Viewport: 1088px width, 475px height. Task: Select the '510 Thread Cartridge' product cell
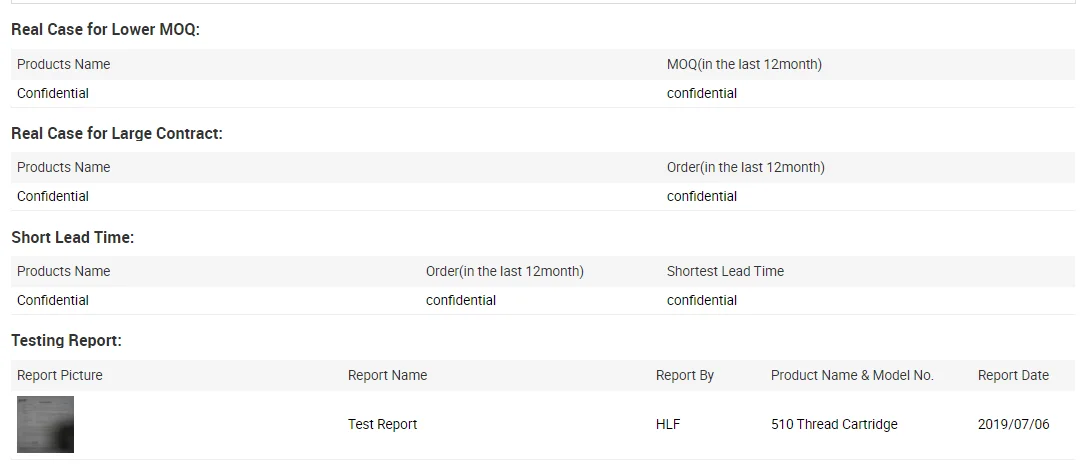click(834, 424)
